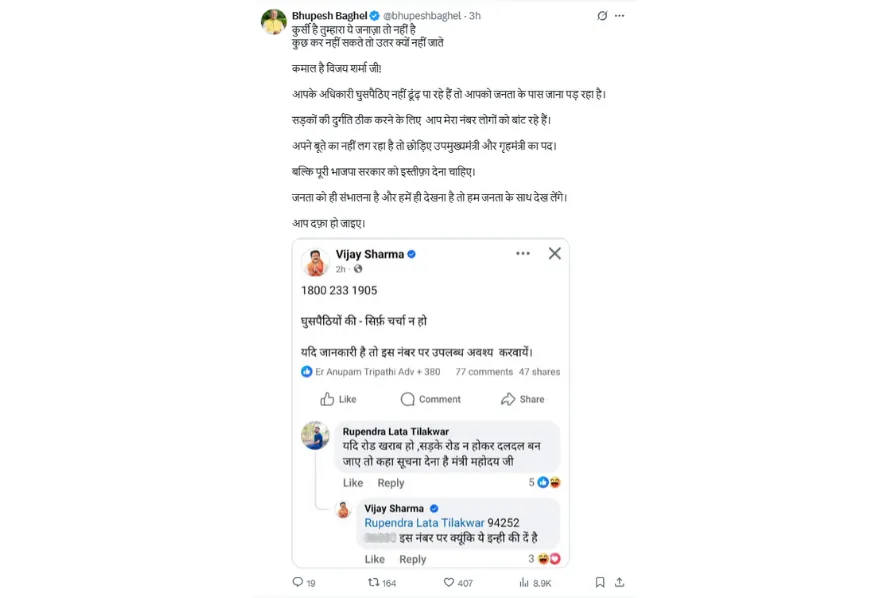The width and height of the screenshot is (889, 598).
Task: Click the Grok icon on the tweet
Action: coord(601,16)
